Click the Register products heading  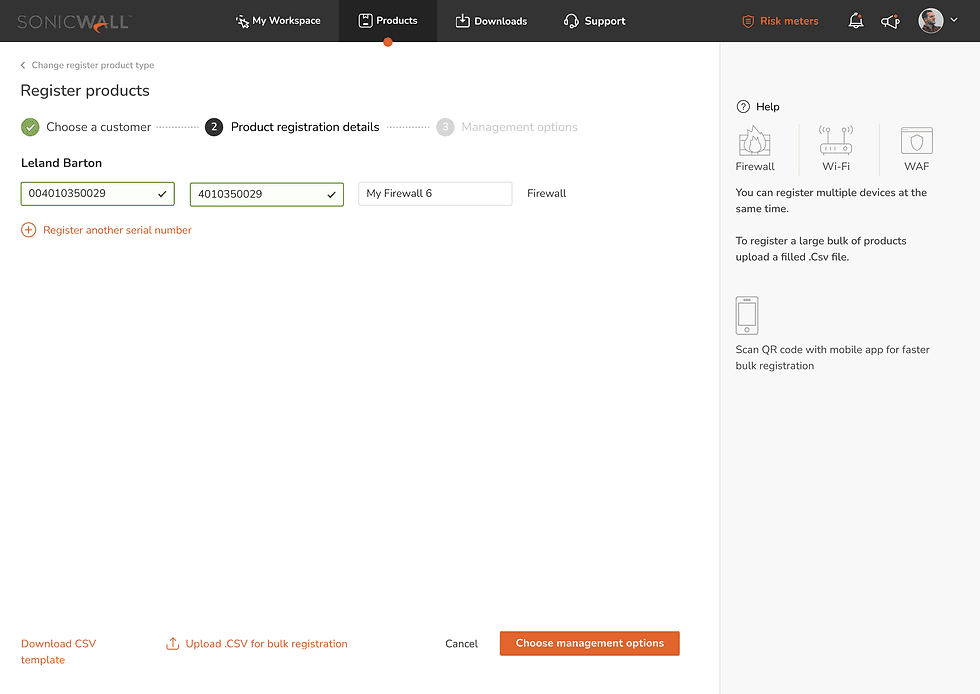pyautogui.click(x=85, y=91)
